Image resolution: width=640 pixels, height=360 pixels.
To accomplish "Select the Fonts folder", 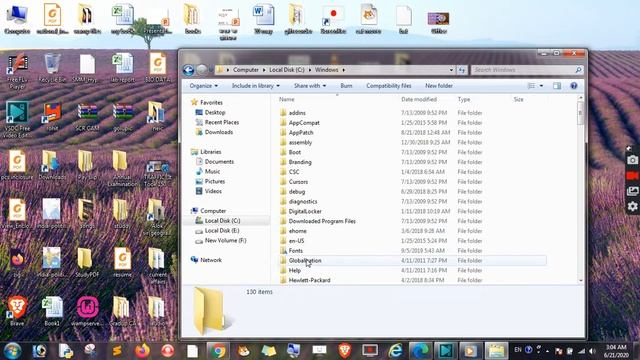I will coord(296,251).
